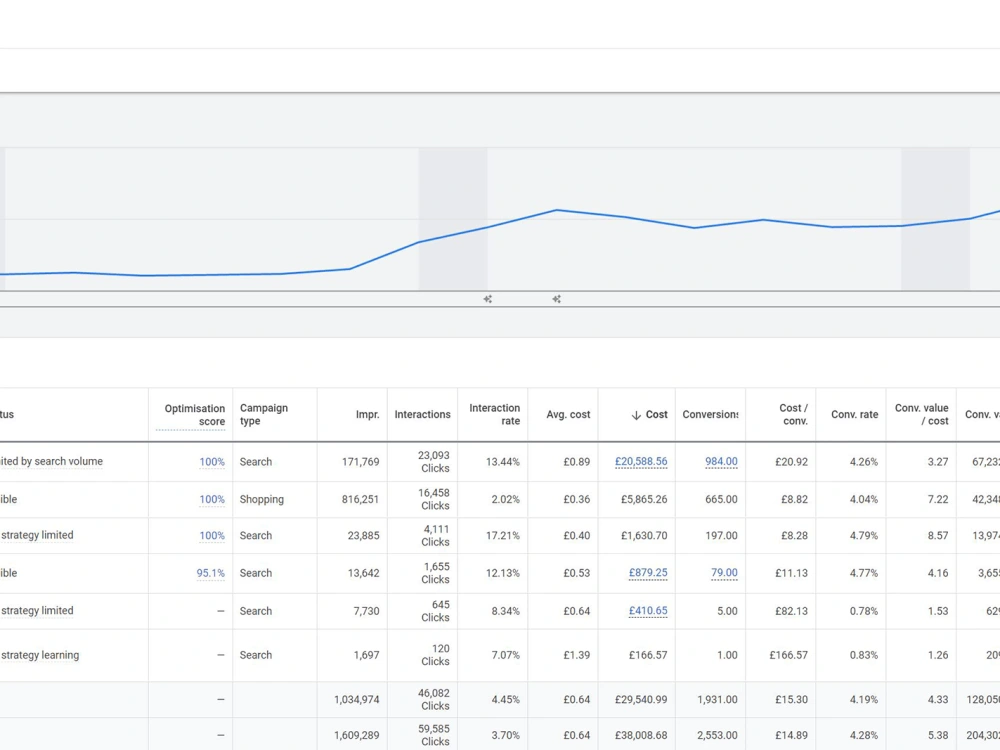The height and width of the screenshot is (750, 1000).
Task: Select conversions value 665.00
Action: click(721, 499)
